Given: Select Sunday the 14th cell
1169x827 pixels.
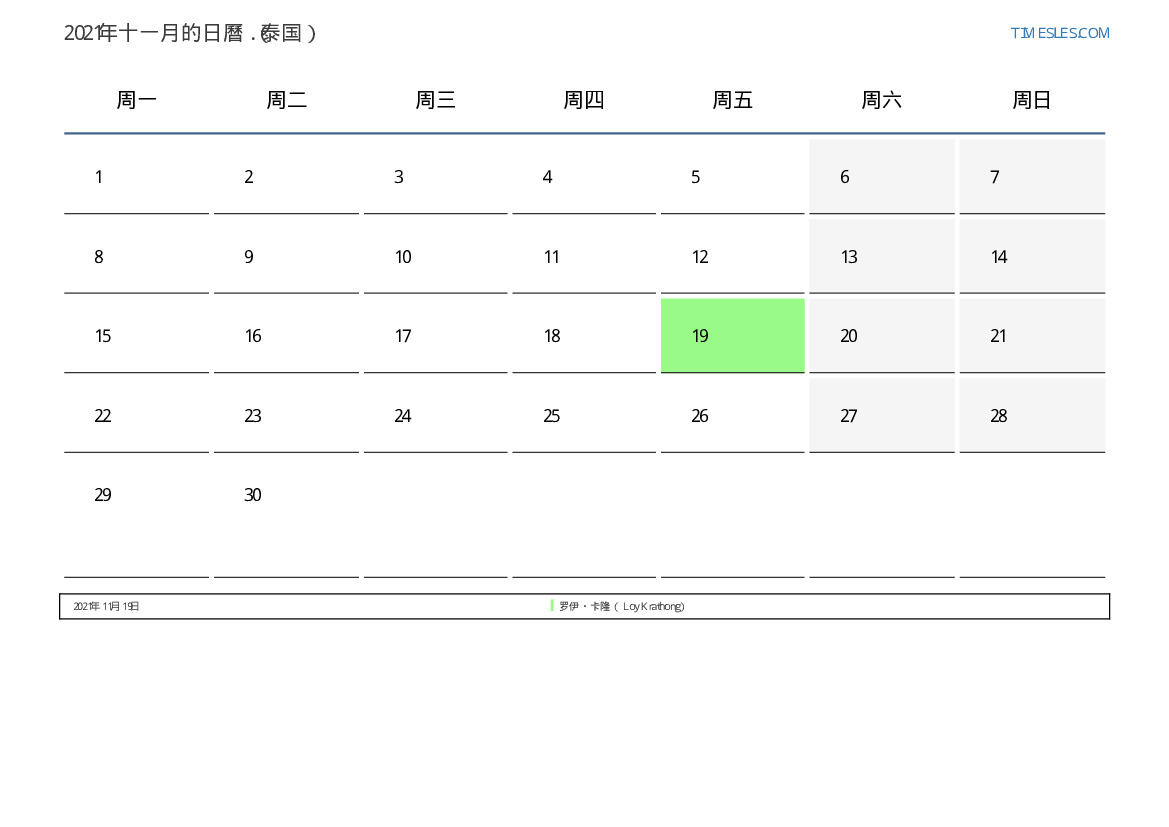Looking at the screenshot, I should (1032, 257).
